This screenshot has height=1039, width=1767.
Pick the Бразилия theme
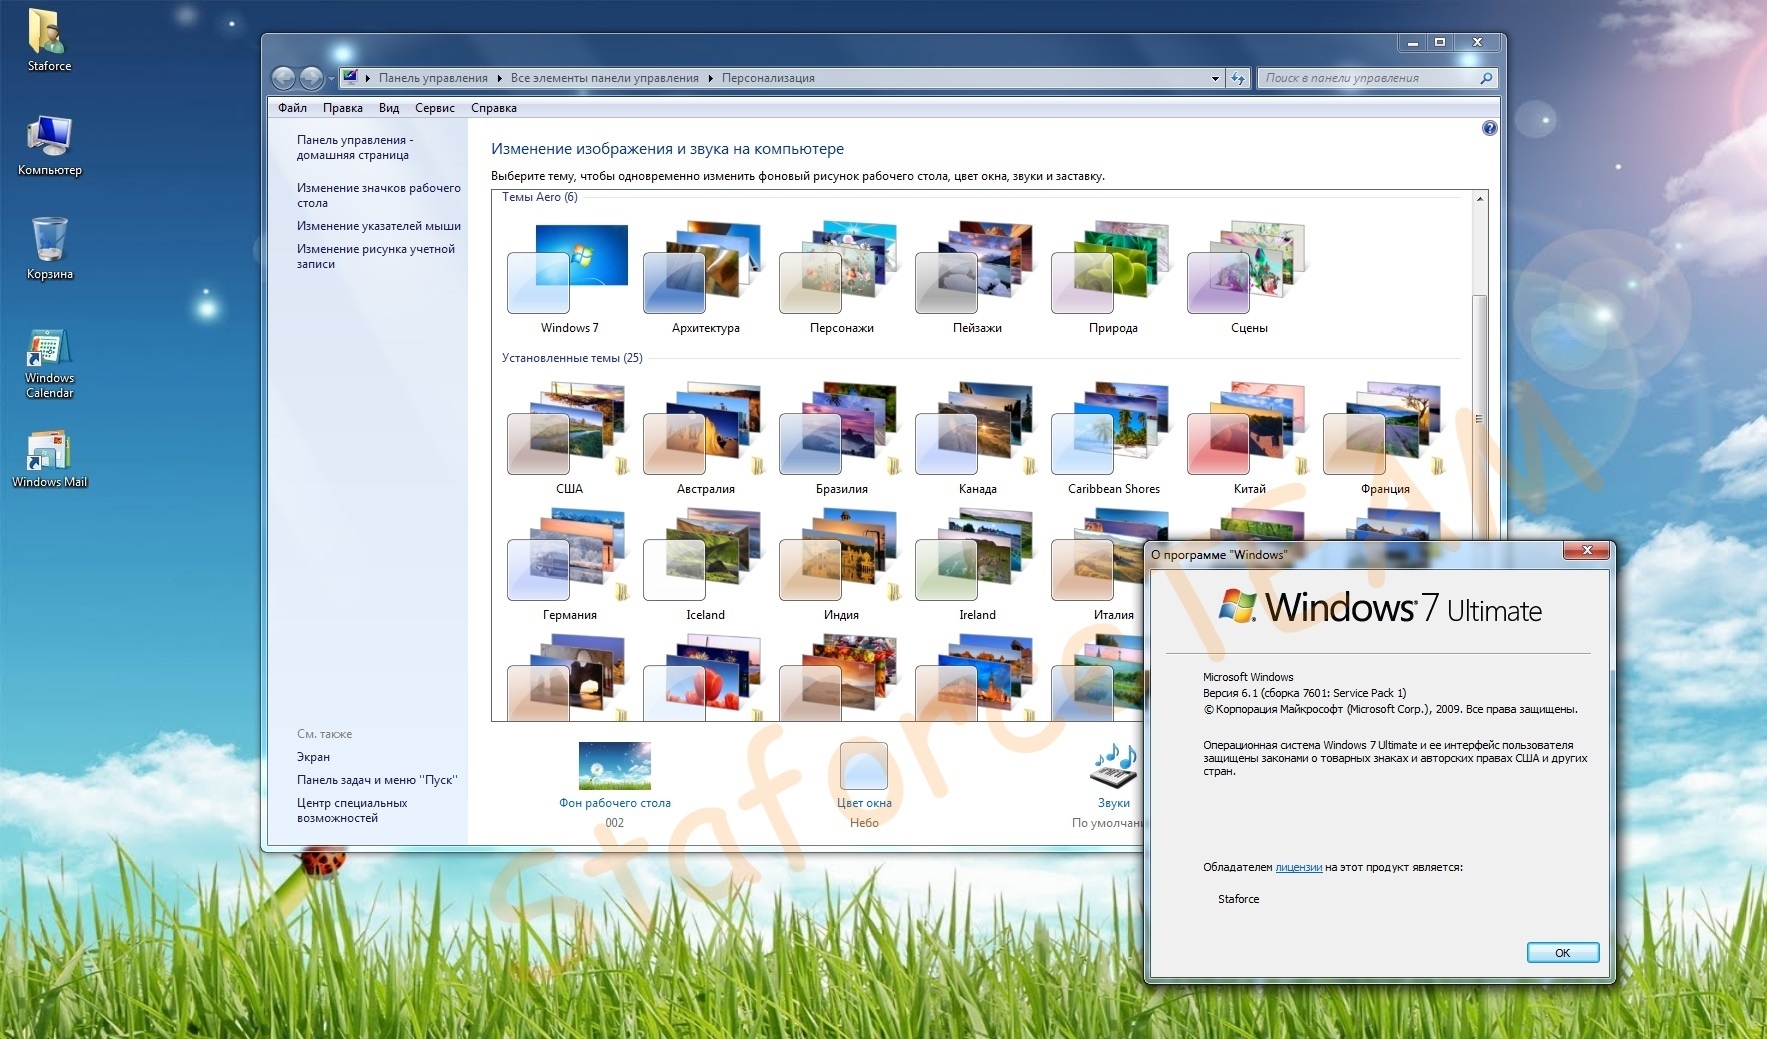coord(841,439)
